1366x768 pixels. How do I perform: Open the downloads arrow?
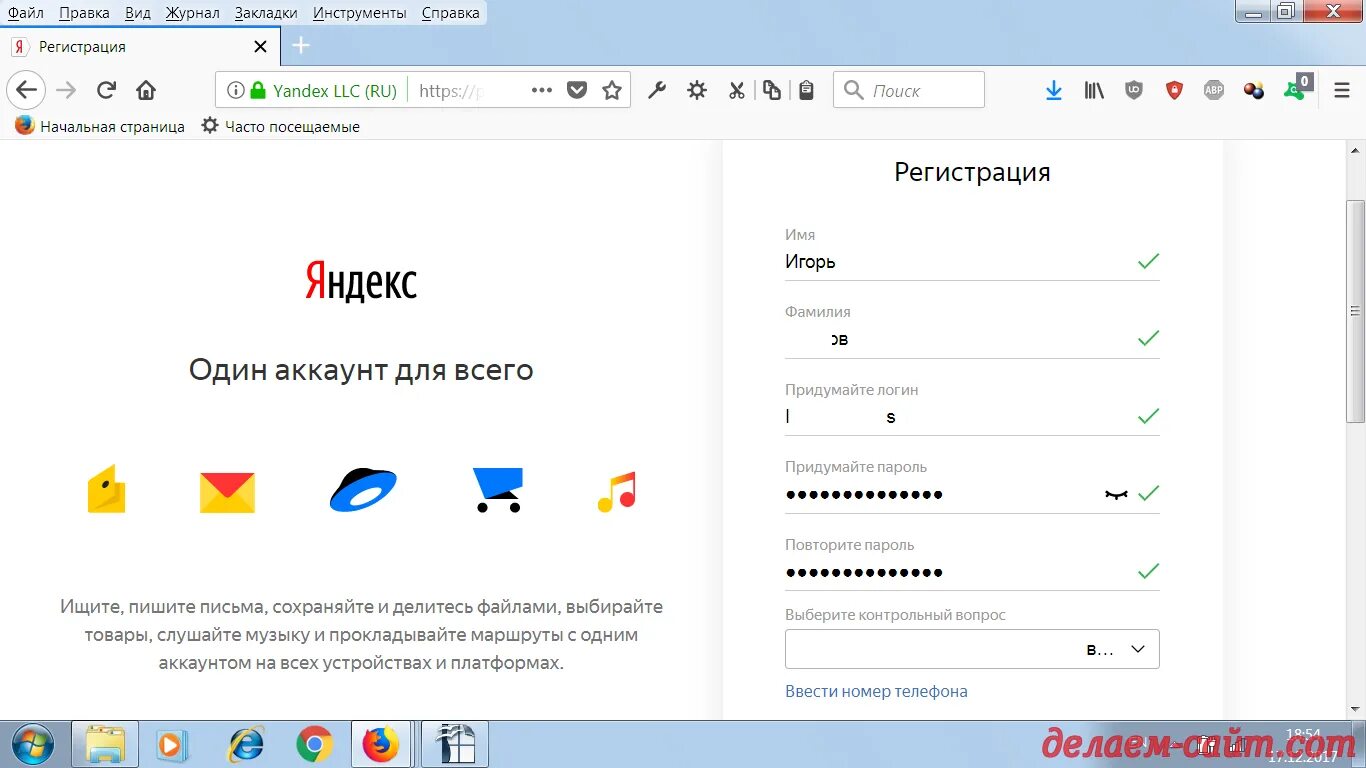pos(1053,91)
